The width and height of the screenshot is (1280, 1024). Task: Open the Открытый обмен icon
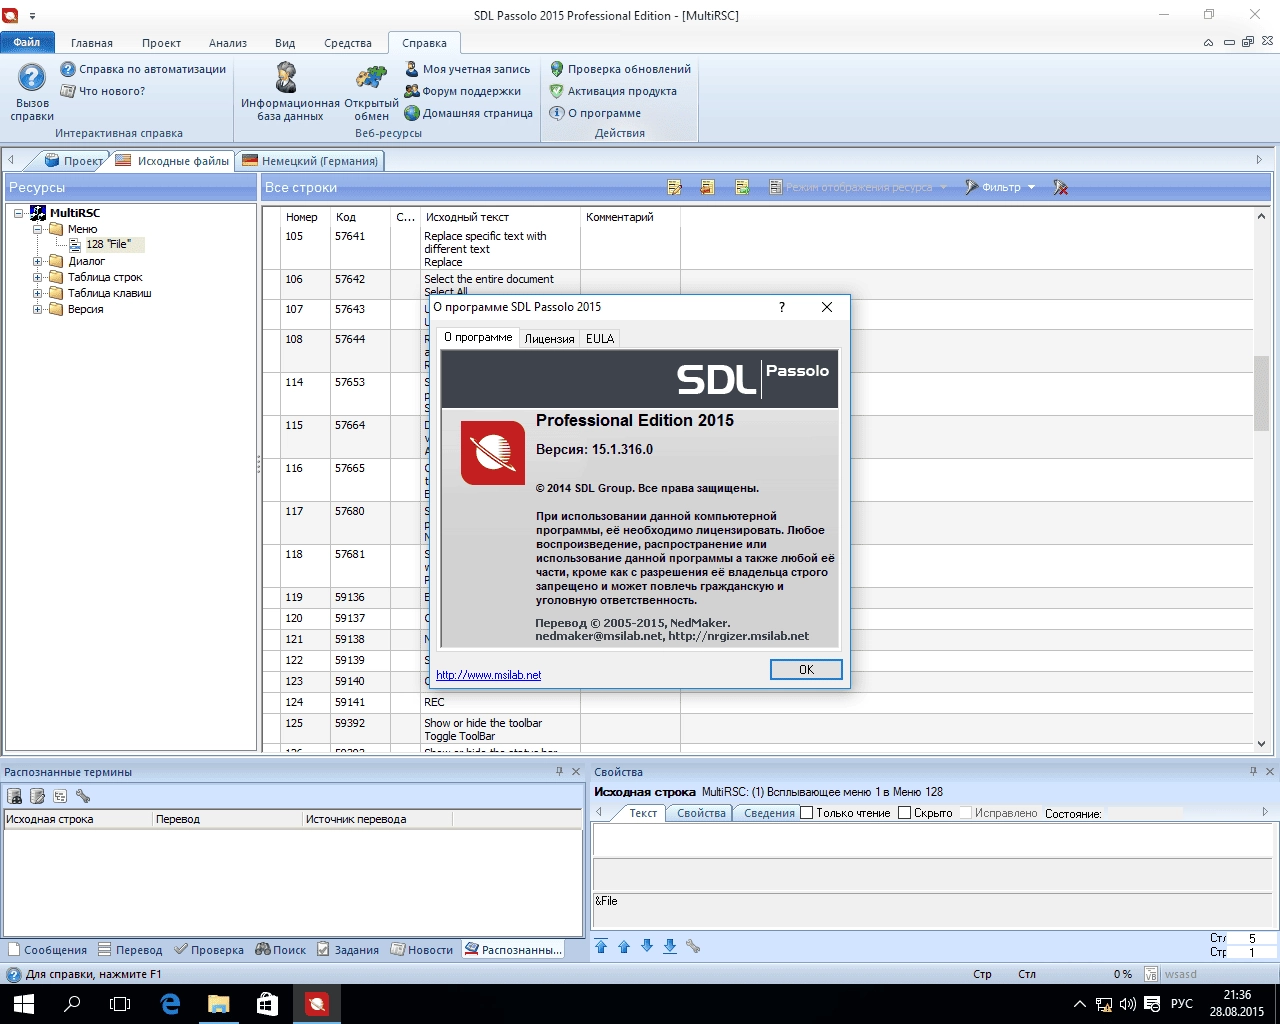coord(371,91)
